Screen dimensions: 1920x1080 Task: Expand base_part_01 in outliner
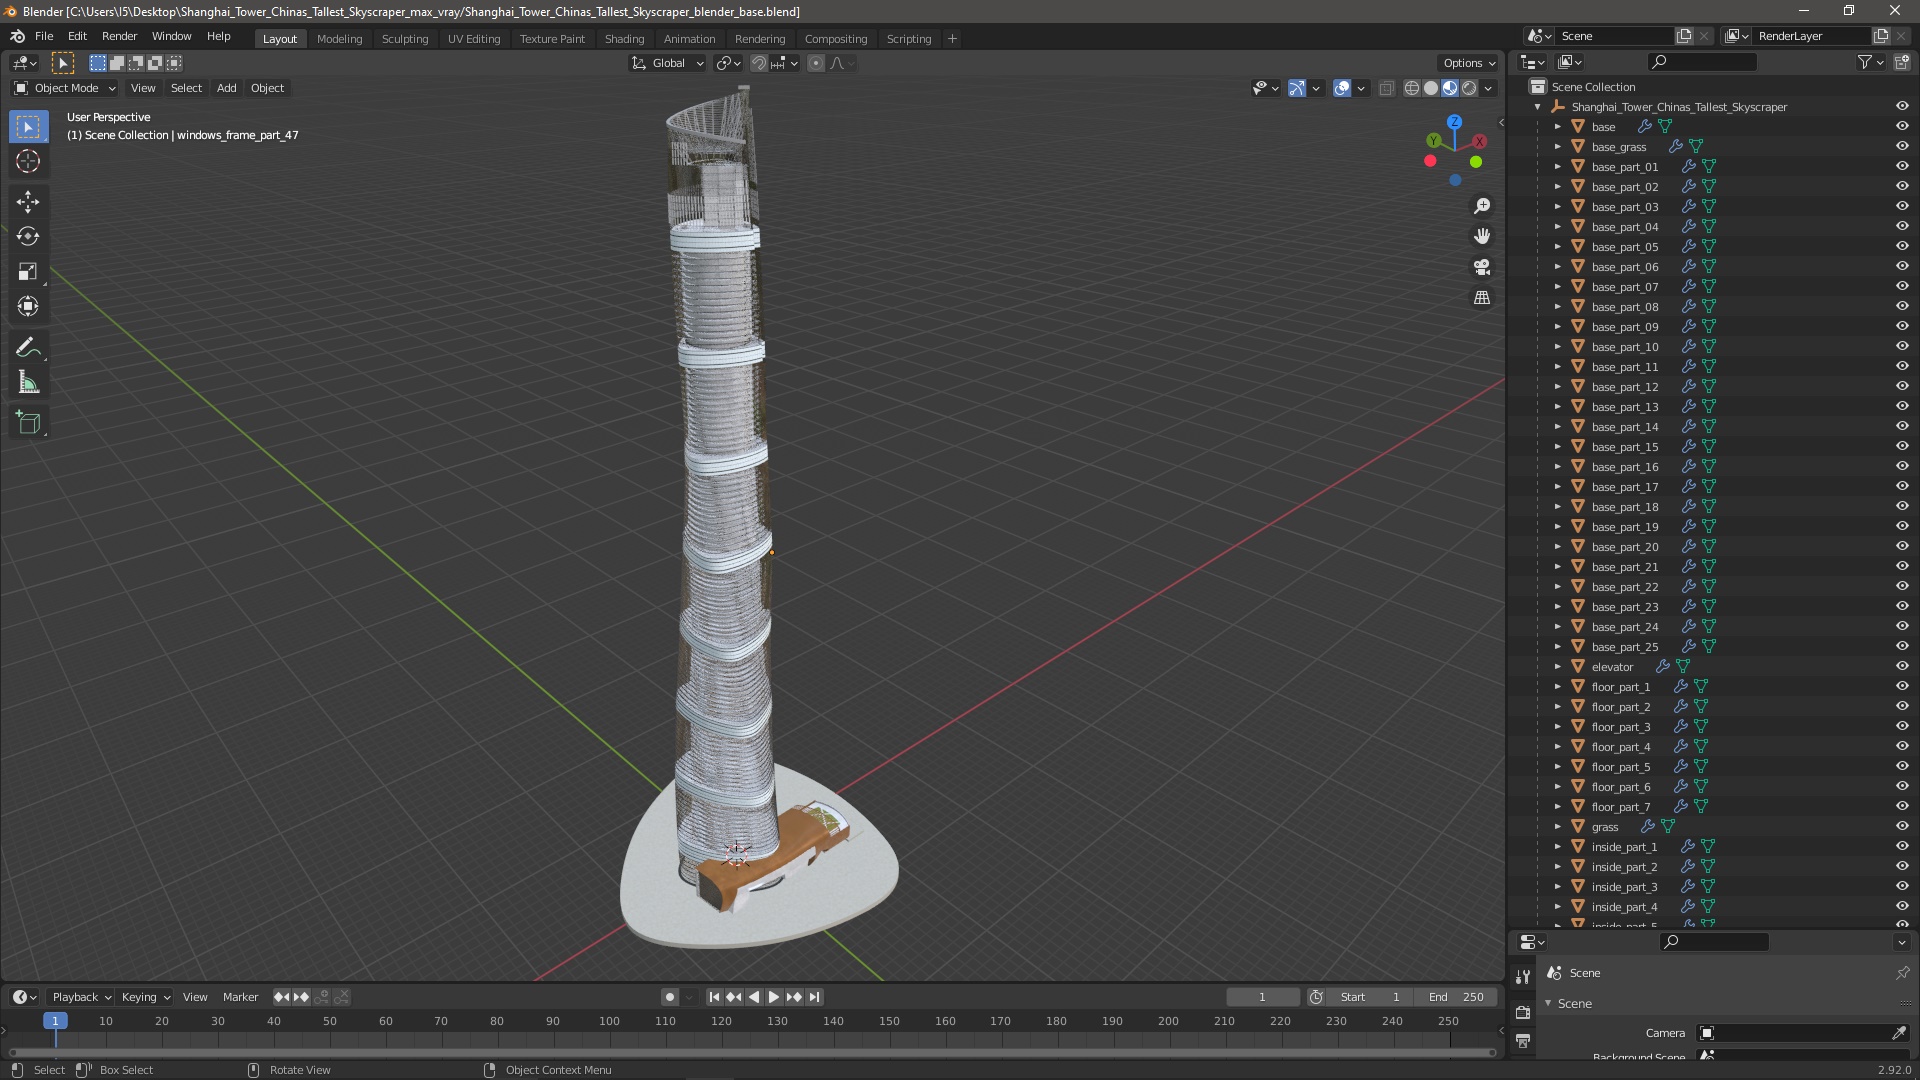coord(1557,167)
